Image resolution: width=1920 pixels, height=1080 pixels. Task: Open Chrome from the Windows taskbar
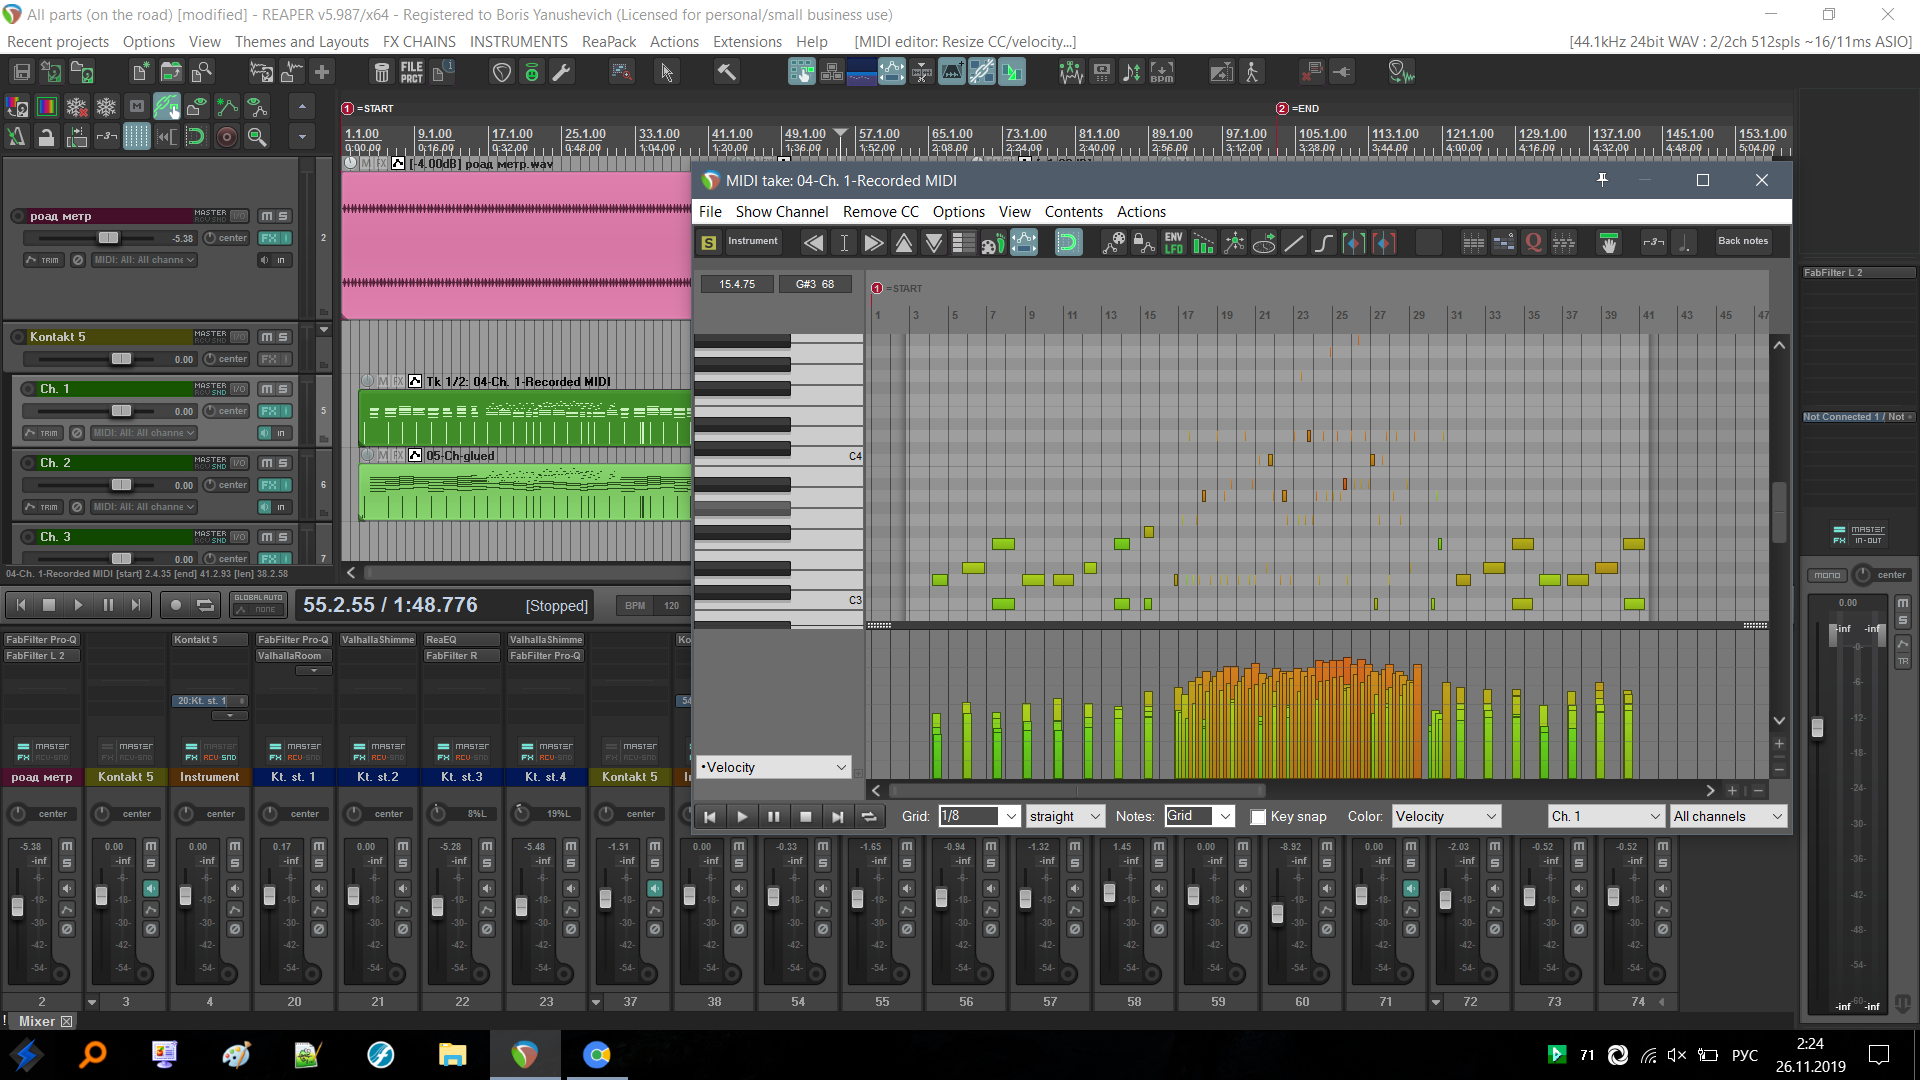tap(596, 1055)
